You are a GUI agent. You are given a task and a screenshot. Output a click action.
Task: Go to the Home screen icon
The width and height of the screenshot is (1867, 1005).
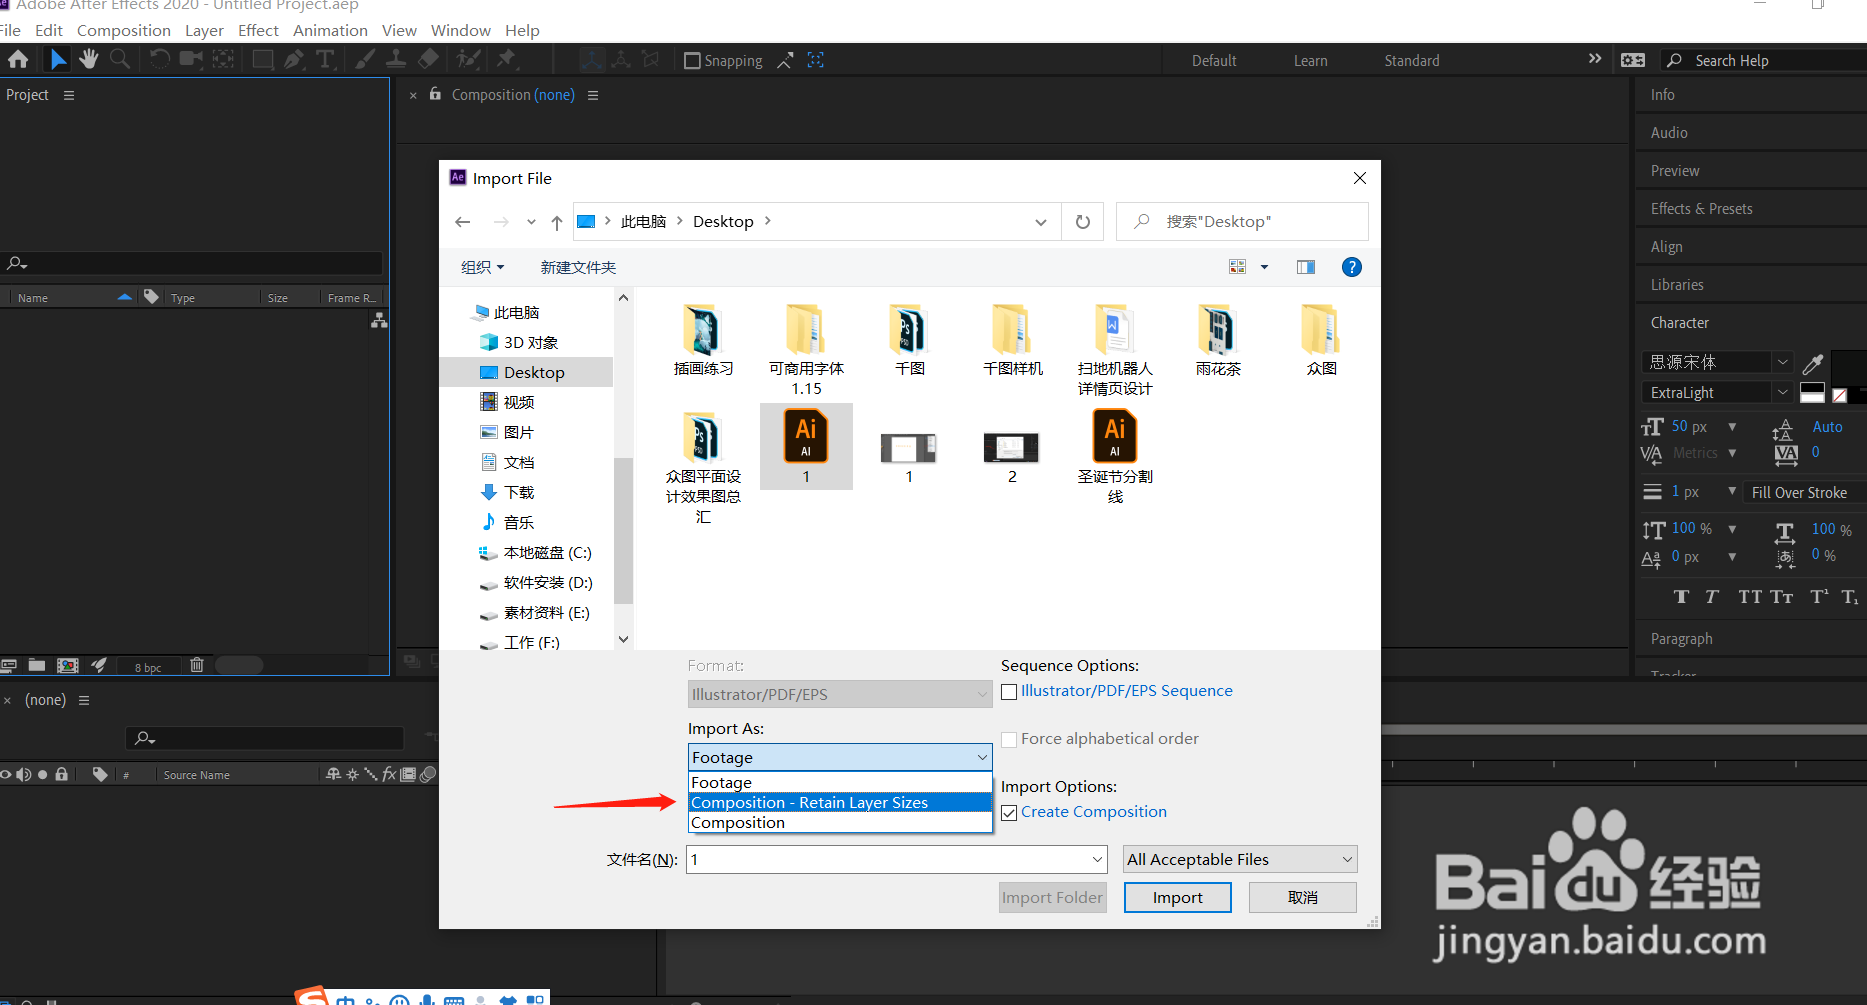point(18,60)
